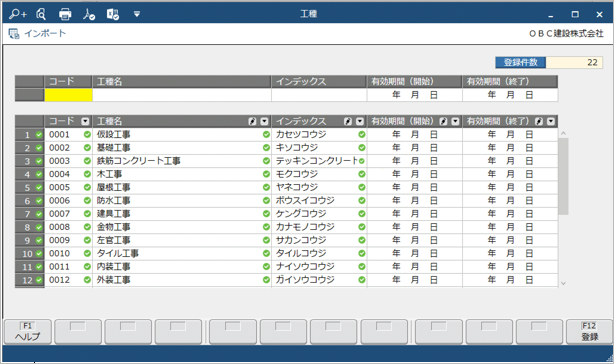Select the 屋根工事 cell
This screenshot has width=614, height=364.
pyautogui.click(x=182, y=187)
